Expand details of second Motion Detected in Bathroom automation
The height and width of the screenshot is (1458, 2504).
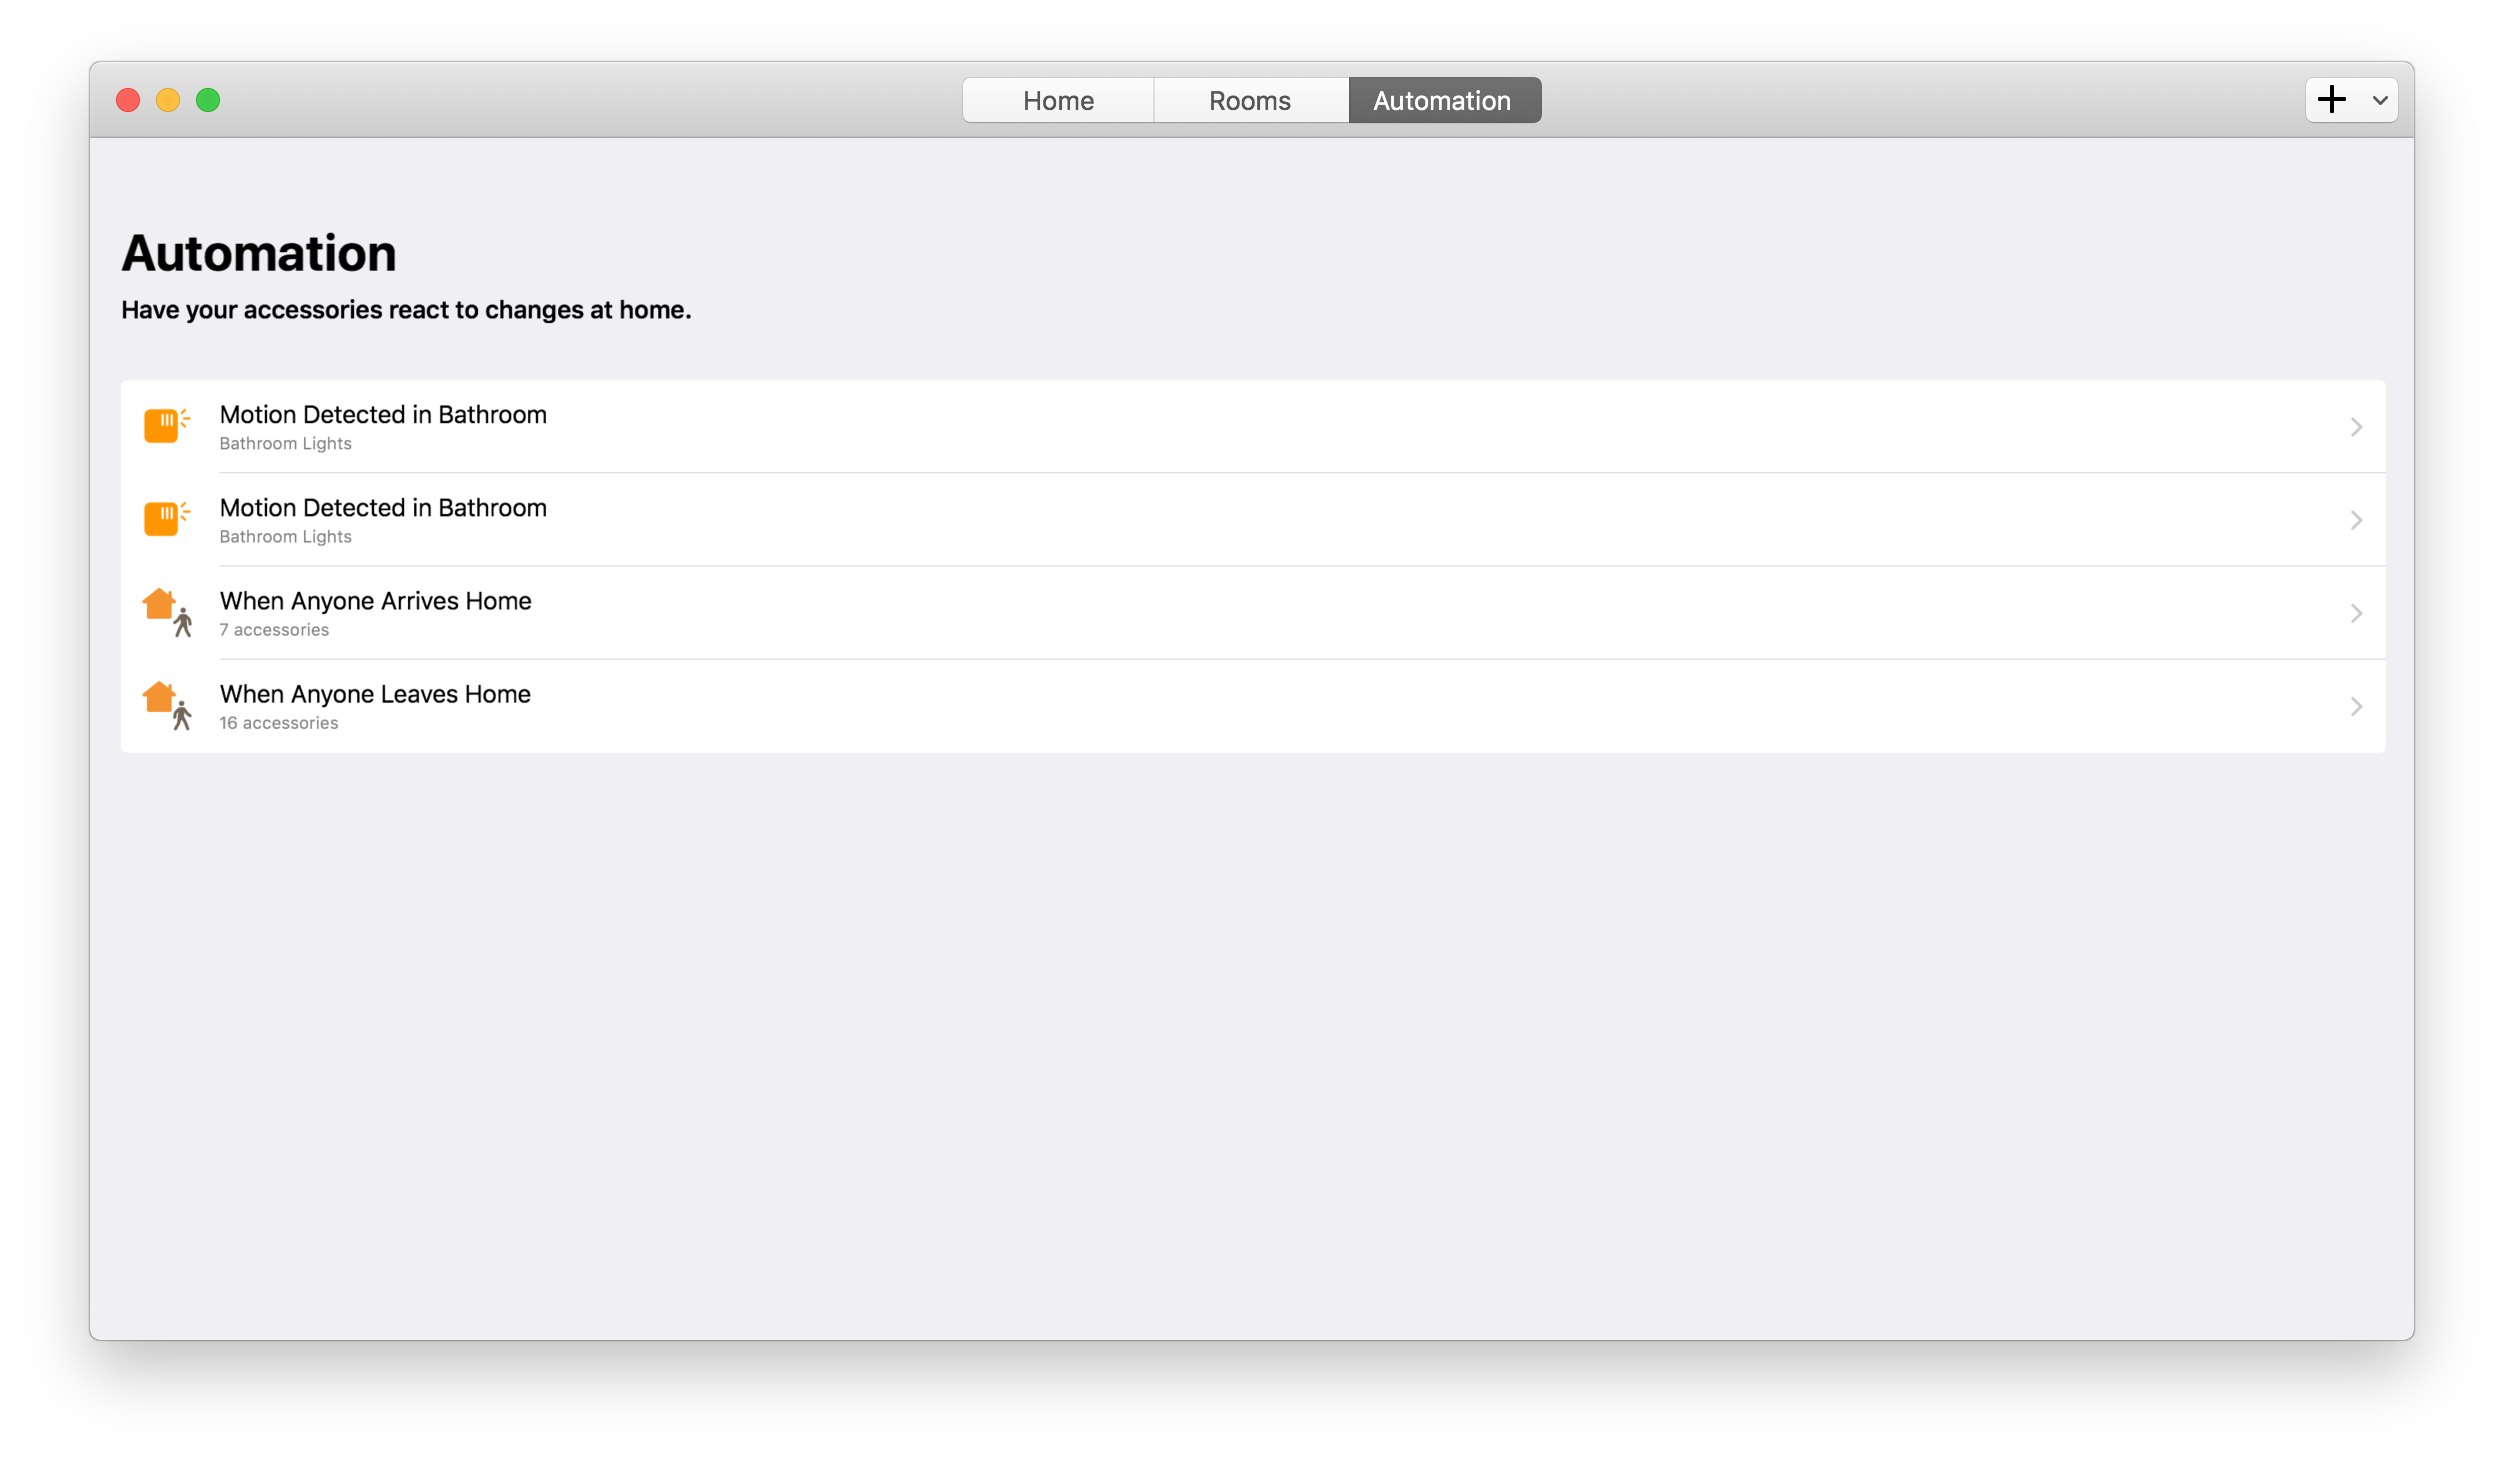click(x=2358, y=519)
